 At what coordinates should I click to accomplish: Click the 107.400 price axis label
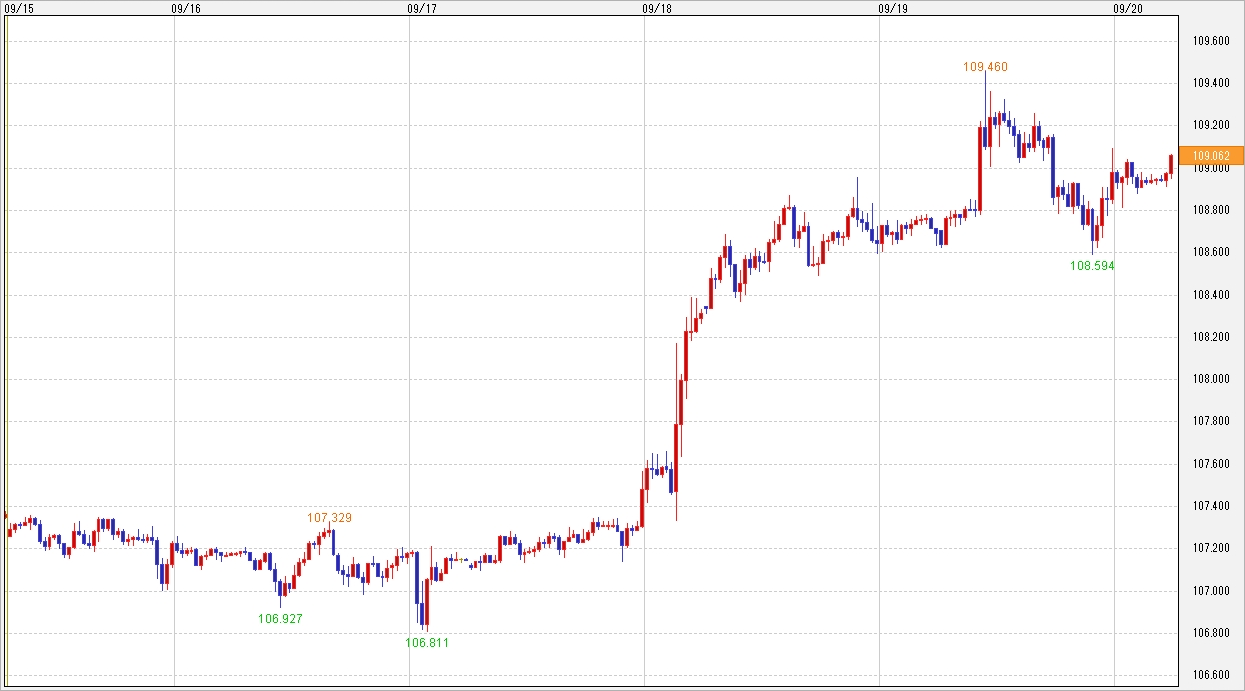[1211, 506]
